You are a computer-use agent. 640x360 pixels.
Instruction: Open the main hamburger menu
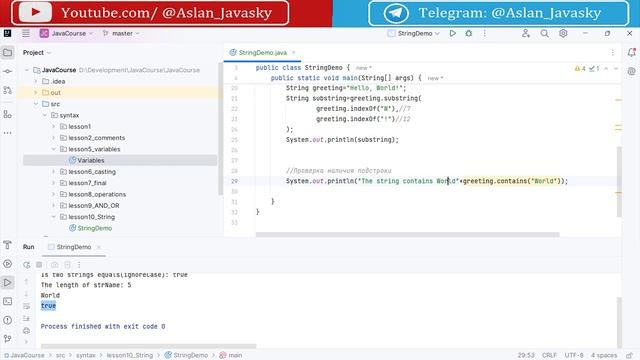[x=26, y=33]
